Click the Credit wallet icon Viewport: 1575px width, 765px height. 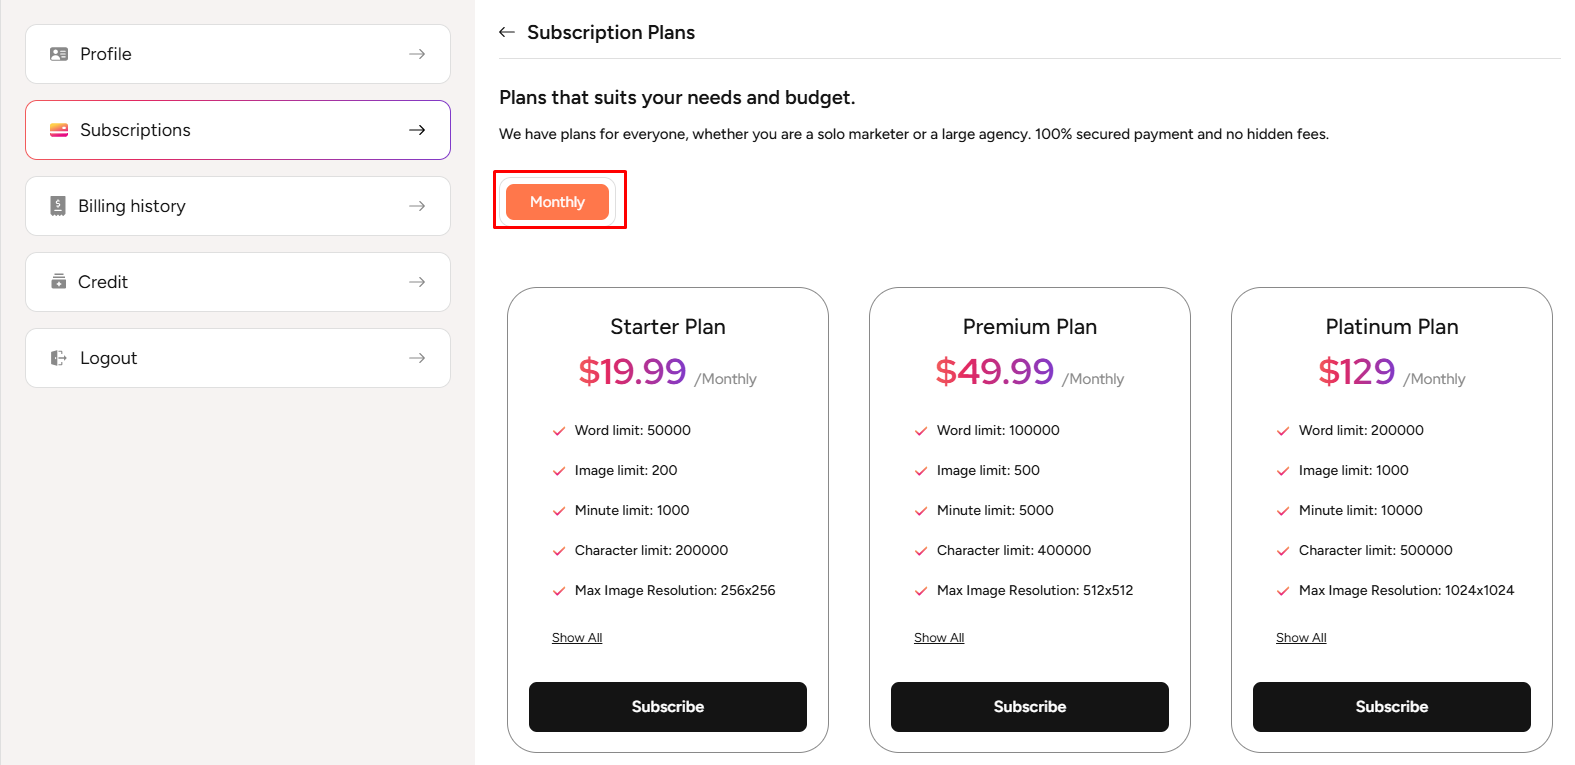(59, 282)
